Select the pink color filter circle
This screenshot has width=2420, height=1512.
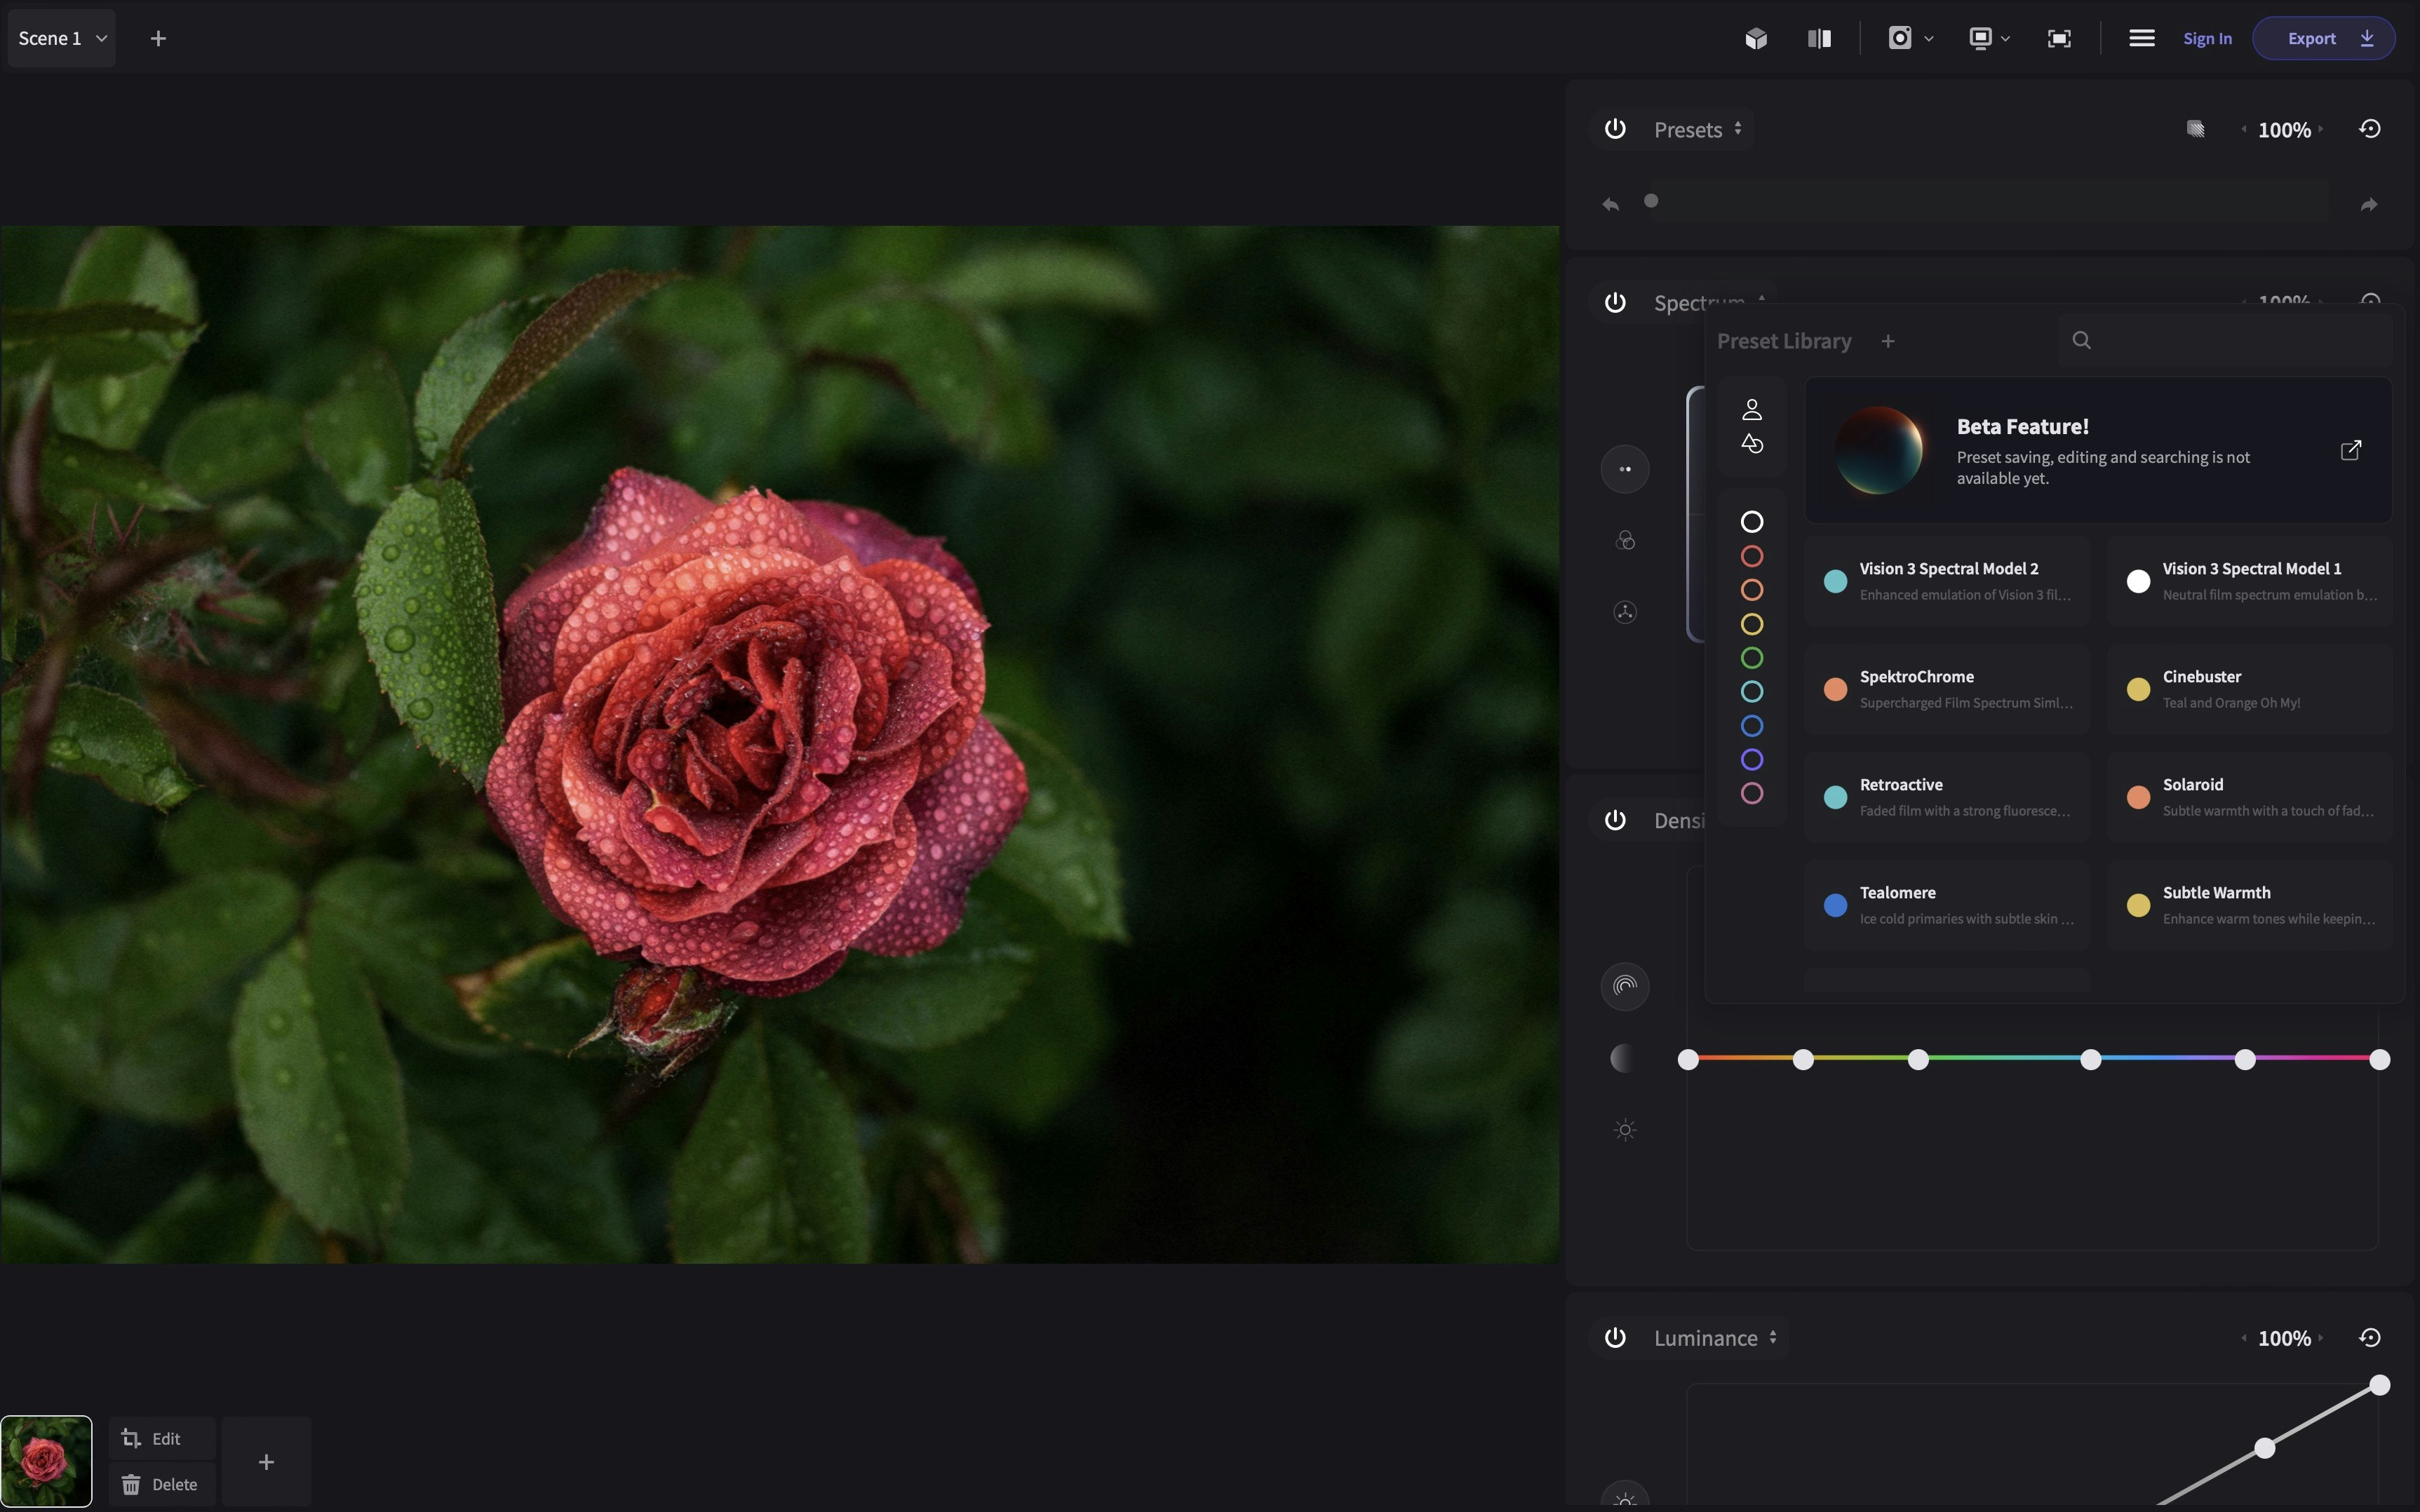click(x=1751, y=794)
